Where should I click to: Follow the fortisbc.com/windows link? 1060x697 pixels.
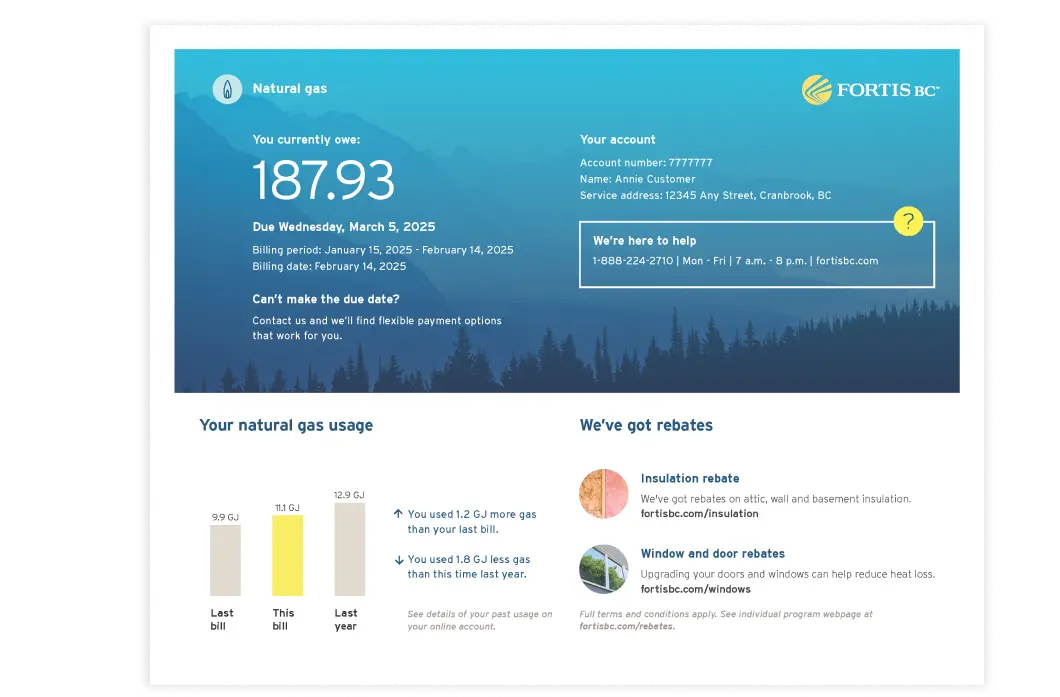[695, 590]
